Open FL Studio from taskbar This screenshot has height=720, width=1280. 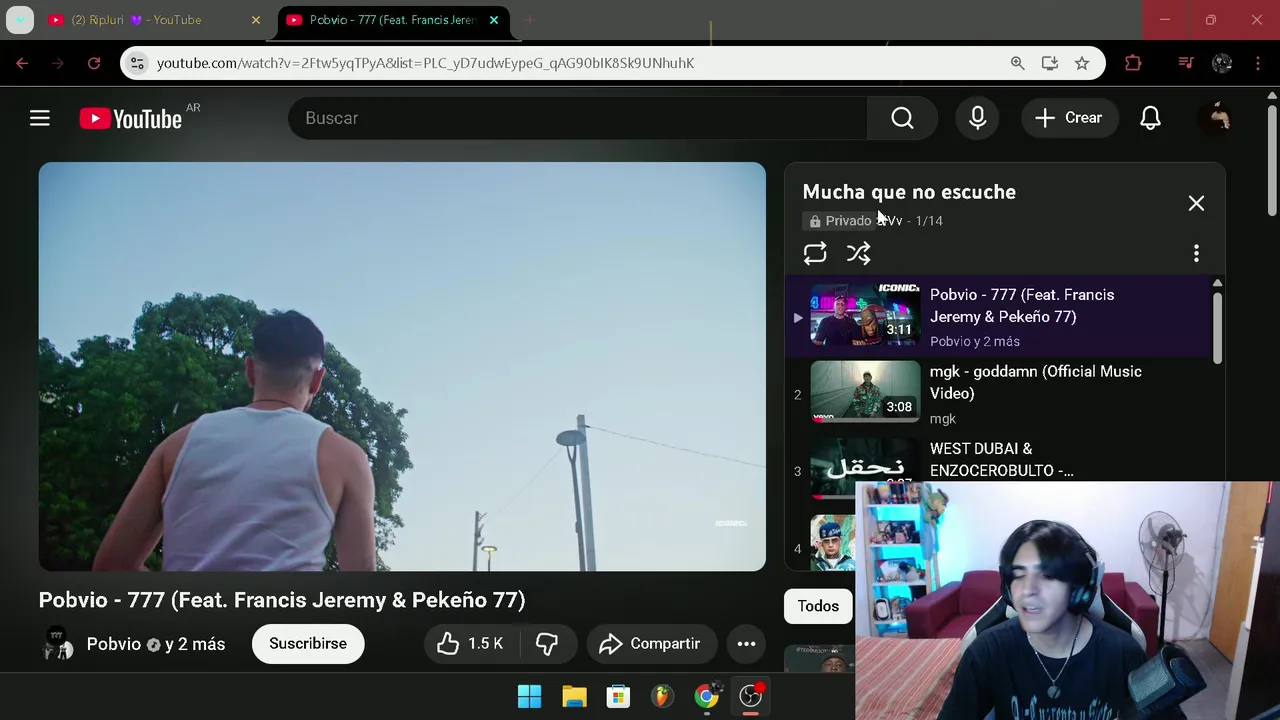pos(662,696)
